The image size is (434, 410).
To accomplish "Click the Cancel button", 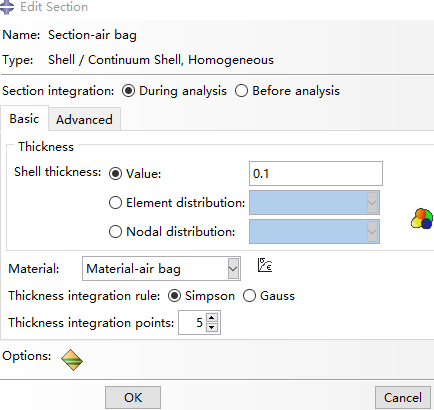I will click(x=403, y=397).
